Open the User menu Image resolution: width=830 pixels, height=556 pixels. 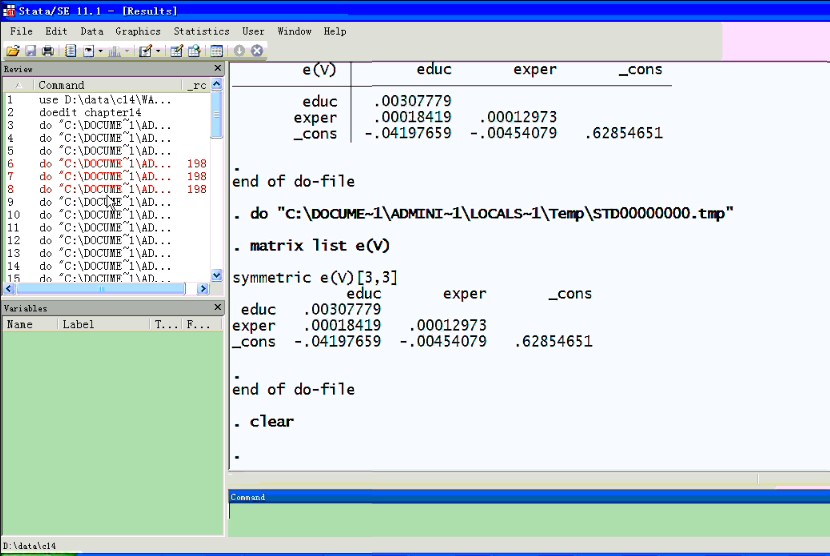coord(253,31)
